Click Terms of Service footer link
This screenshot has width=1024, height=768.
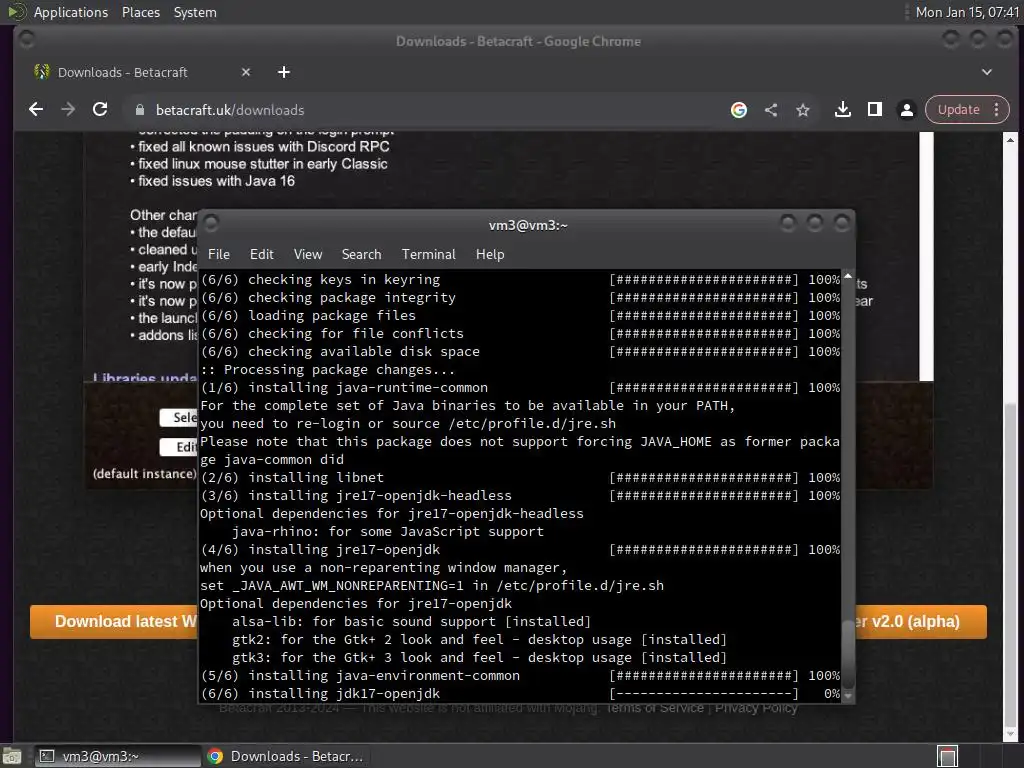655,708
